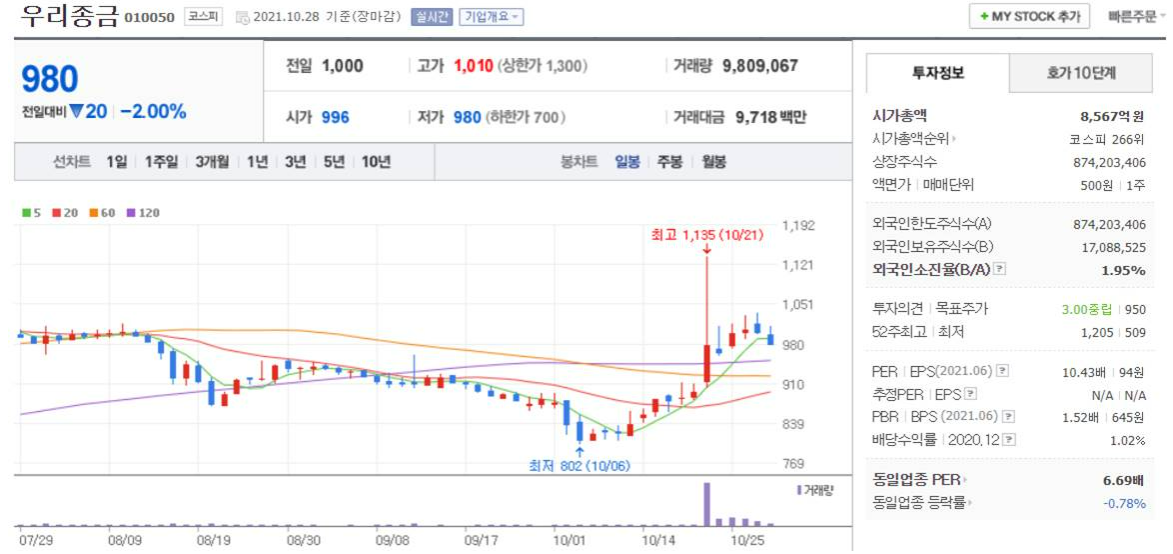This screenshot has width=1173, height=554.
Task: Click orange 60-day moving average legend marker
Action: coord(93,213)
